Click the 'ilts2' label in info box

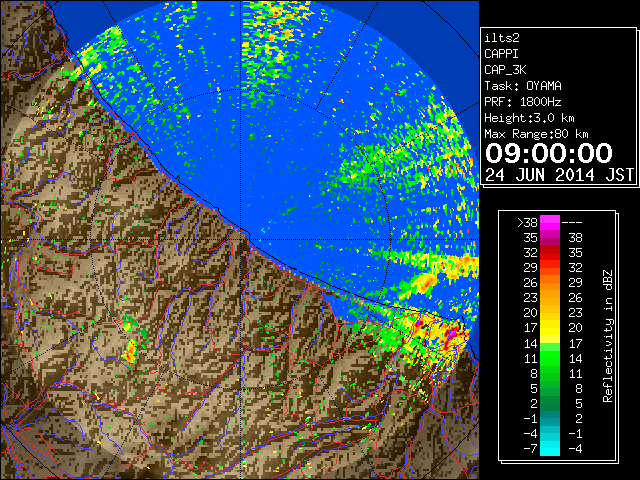tap(502, 38)
